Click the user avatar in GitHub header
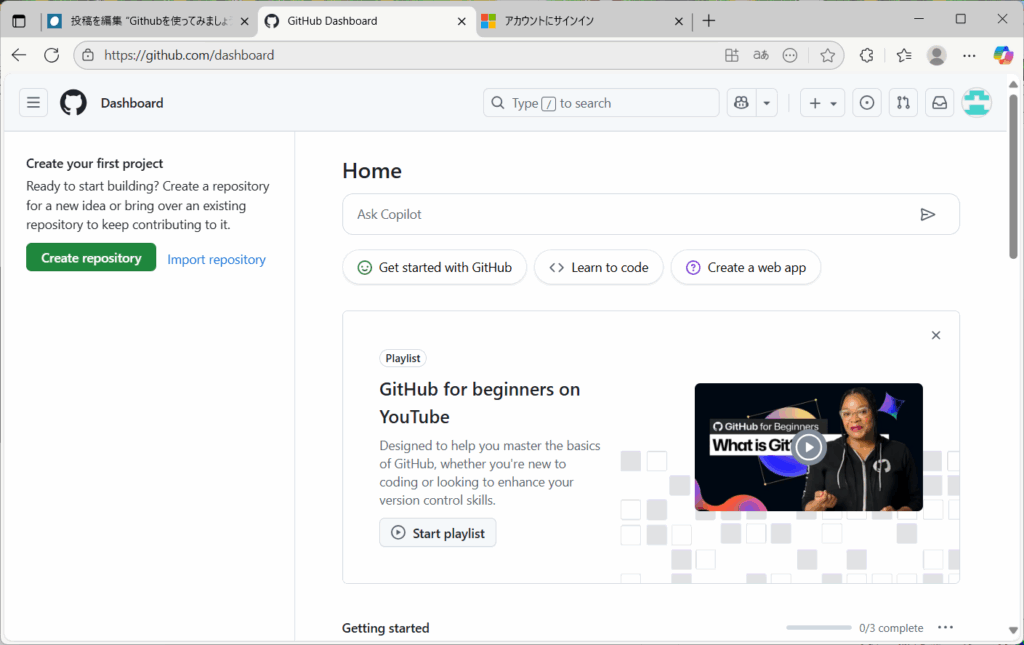 (976, 103)
